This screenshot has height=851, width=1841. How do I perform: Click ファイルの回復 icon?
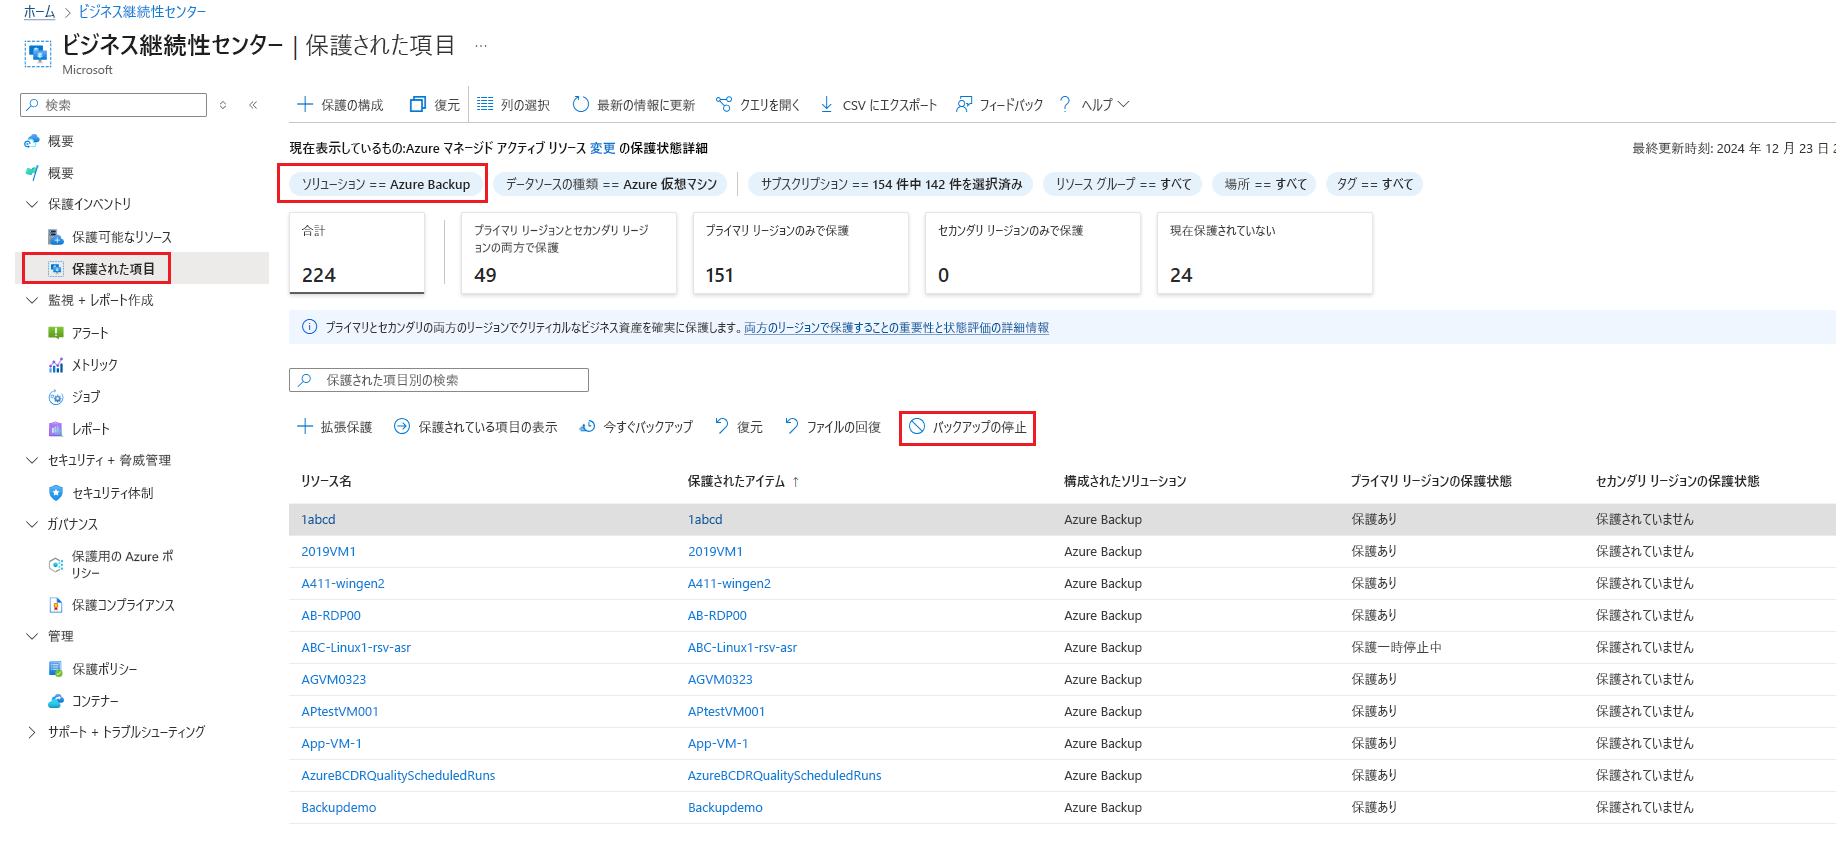792,426
